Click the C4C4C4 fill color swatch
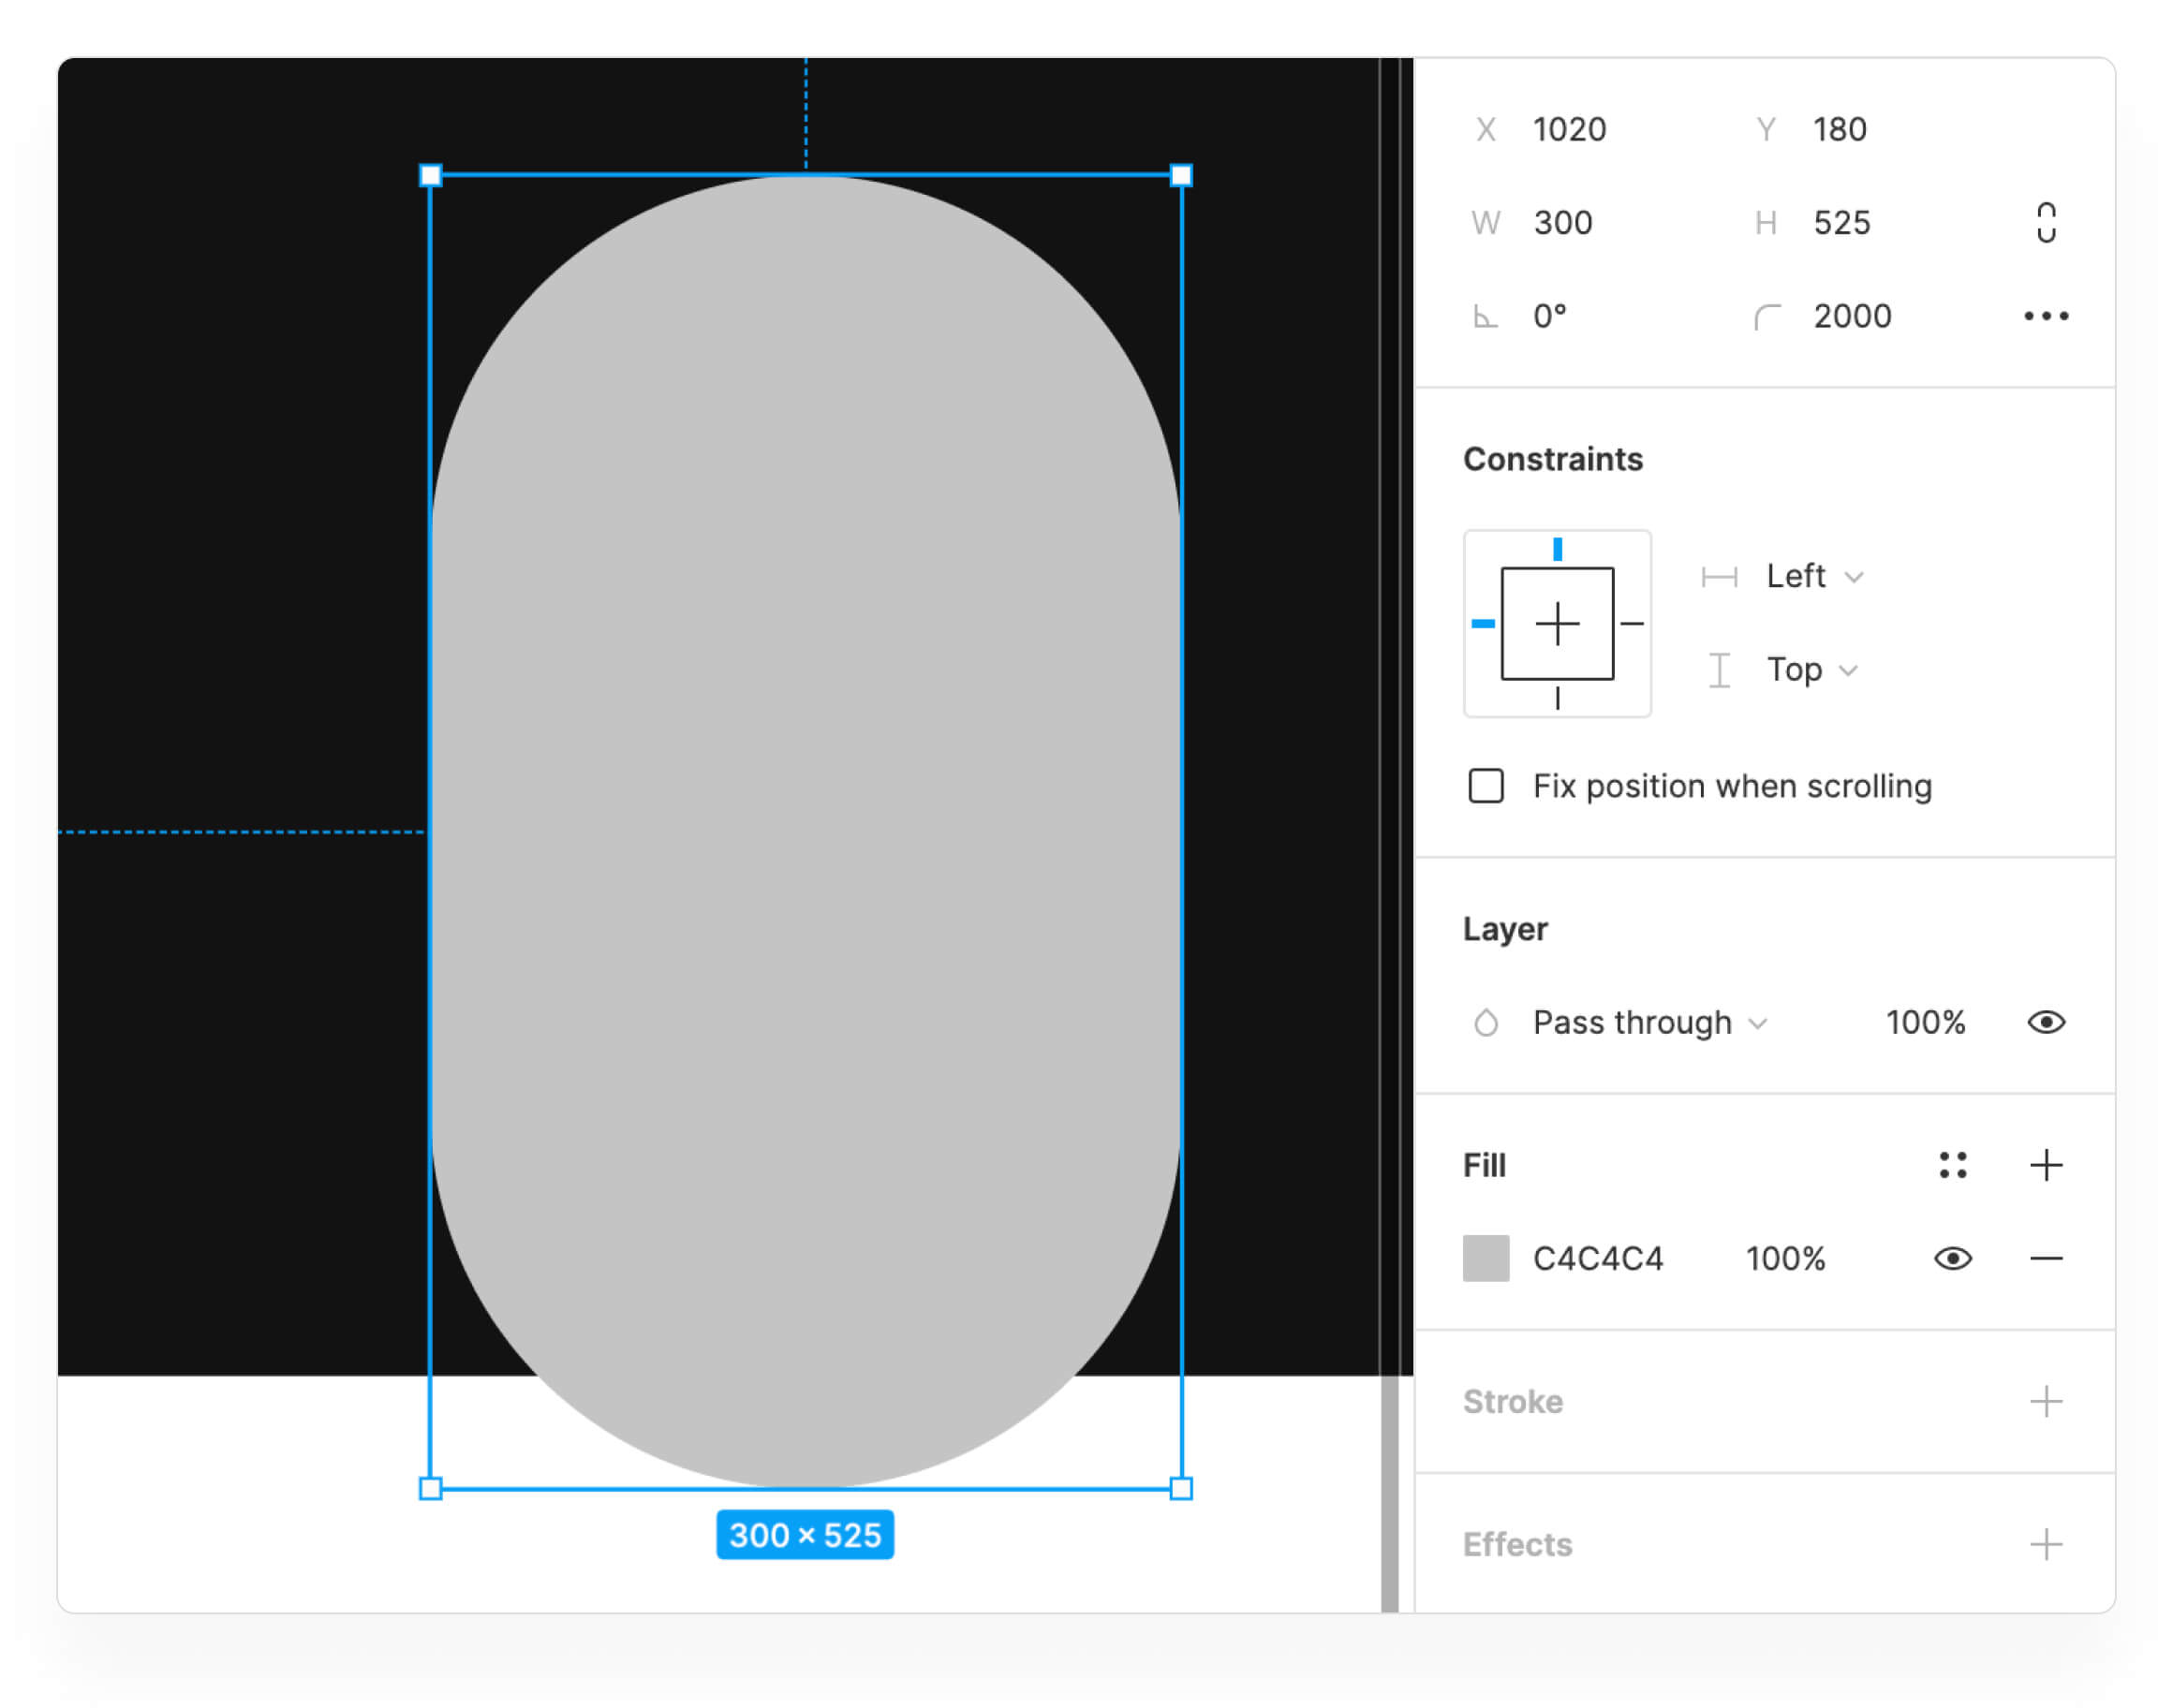This screenshot has height=1708, width=2173. pyautogui.click(x=1486, y=1258)
